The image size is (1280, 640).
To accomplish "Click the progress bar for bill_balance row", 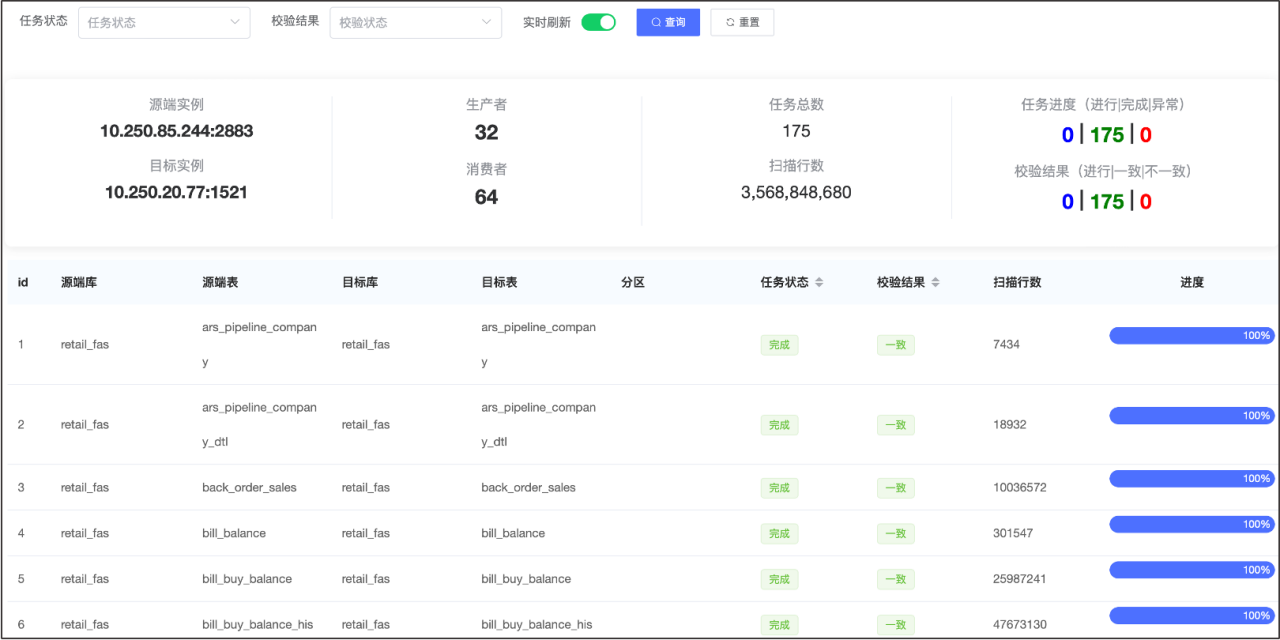I will pos(1191,525).
